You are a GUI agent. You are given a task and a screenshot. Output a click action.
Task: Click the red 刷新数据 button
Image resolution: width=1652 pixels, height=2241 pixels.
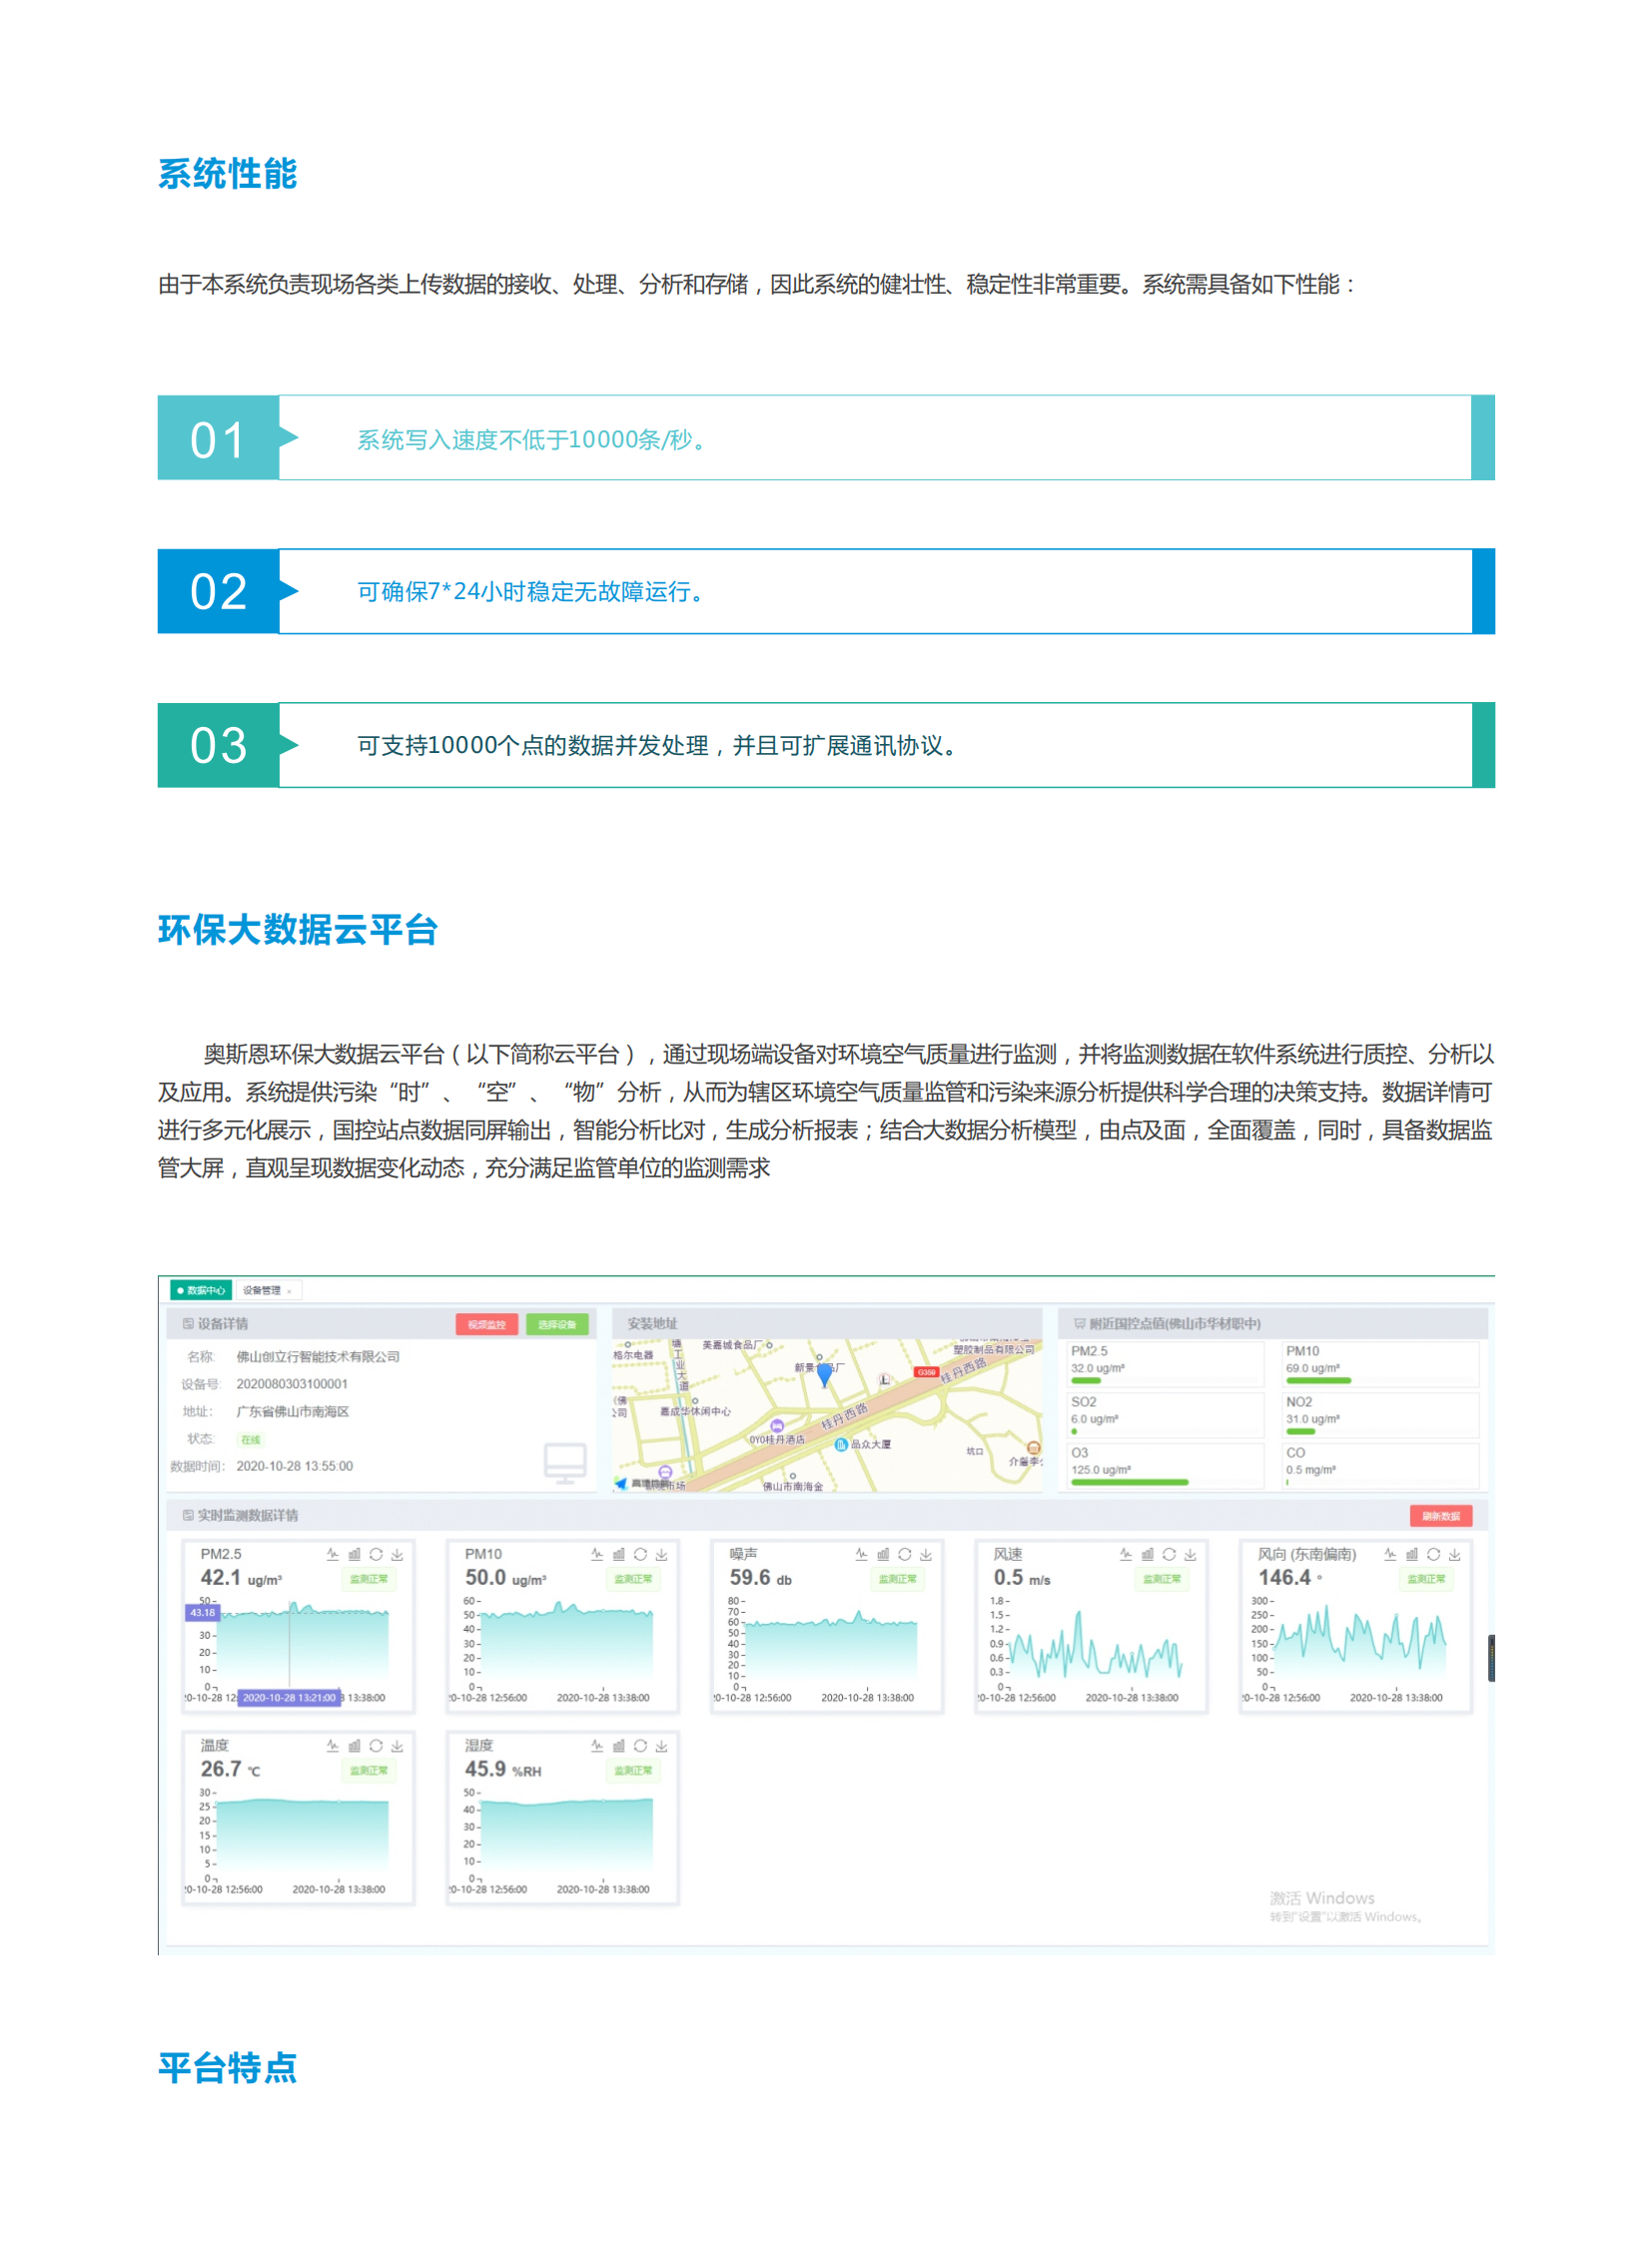point(1440,1515)
